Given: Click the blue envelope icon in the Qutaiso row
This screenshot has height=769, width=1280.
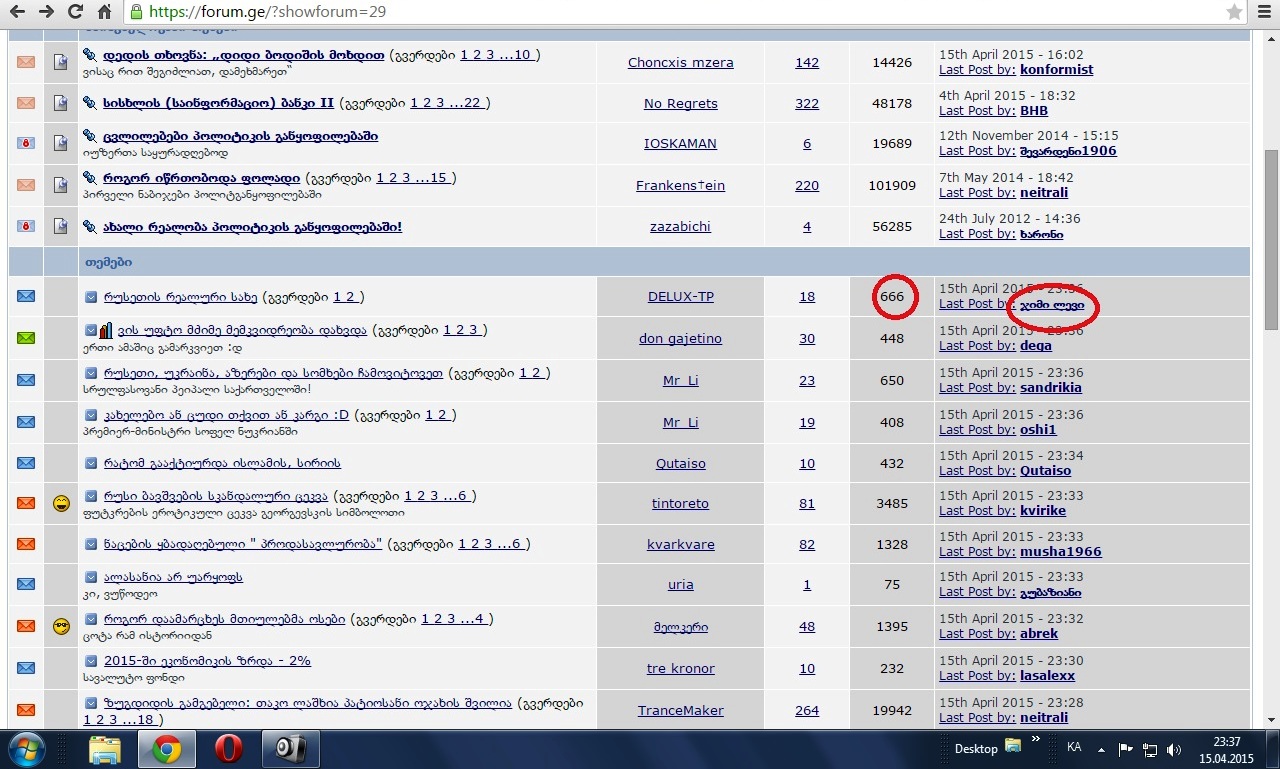Looking at the screenshot, I should tap(26, 463).
